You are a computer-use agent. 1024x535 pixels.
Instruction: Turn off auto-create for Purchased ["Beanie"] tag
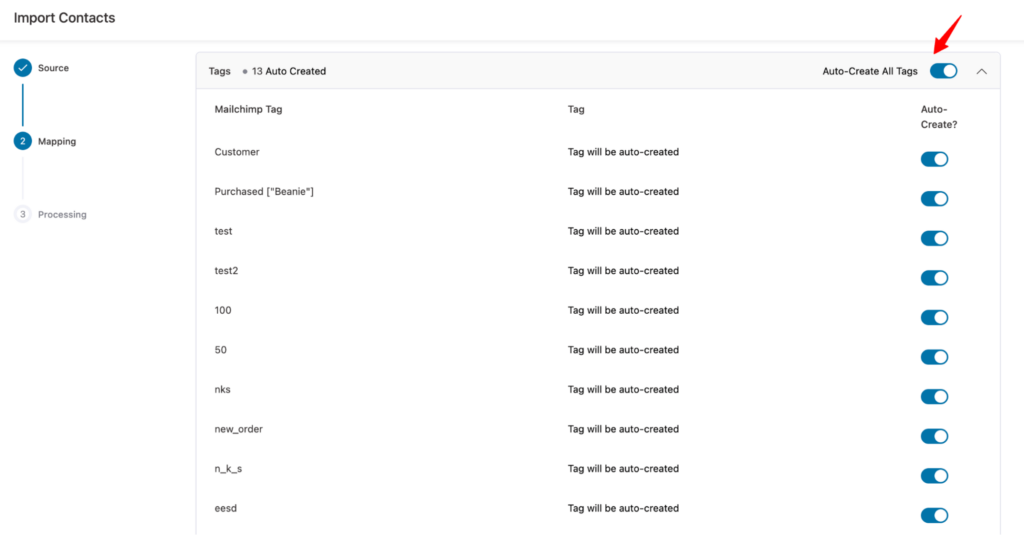coord(934,199)
